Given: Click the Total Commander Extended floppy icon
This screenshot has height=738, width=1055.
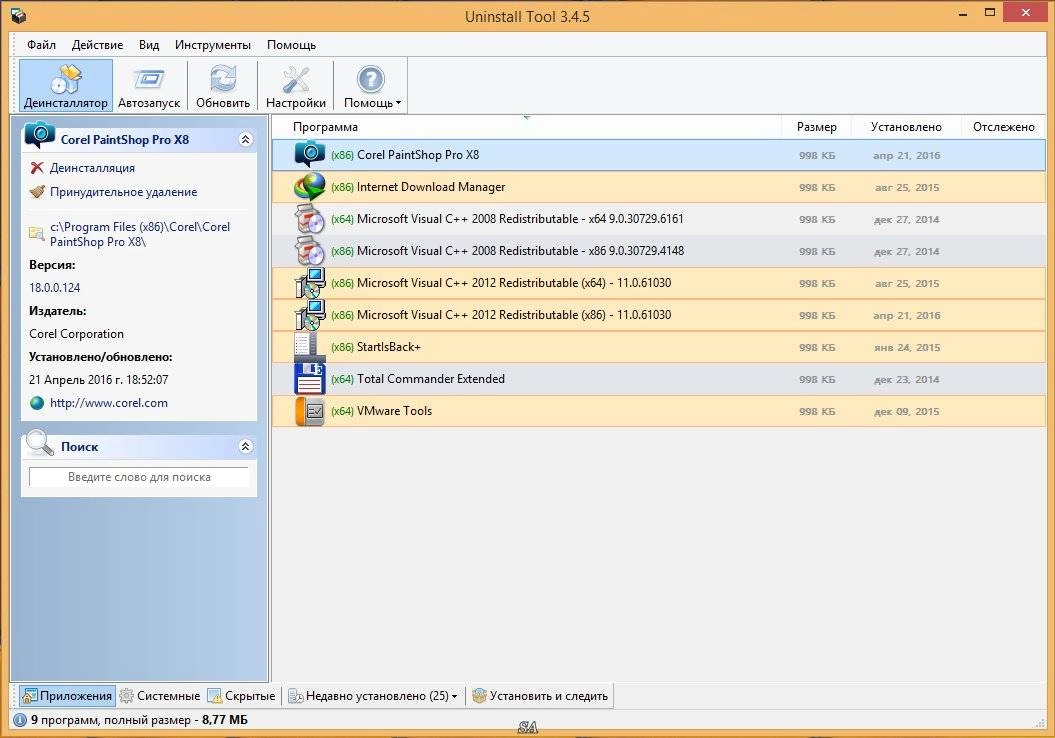Looking at the screenshot, I should click(x=310, y=379).
